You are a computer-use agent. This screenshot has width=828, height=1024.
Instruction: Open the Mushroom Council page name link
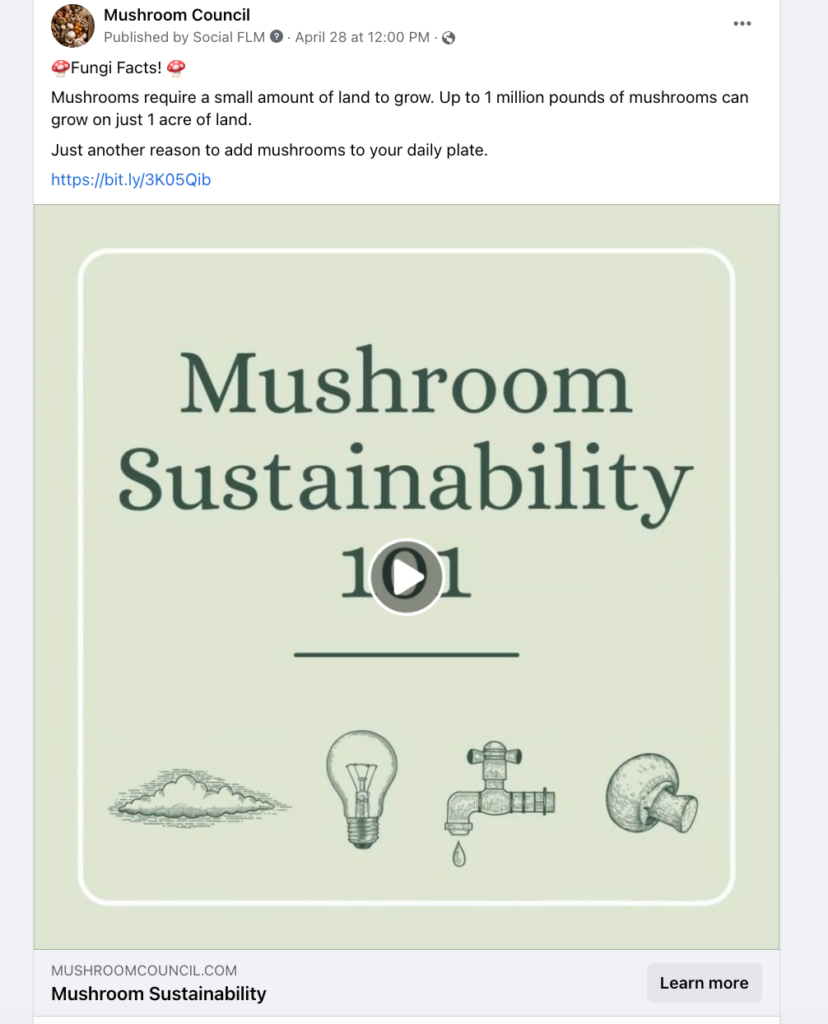tap(177, 15)
